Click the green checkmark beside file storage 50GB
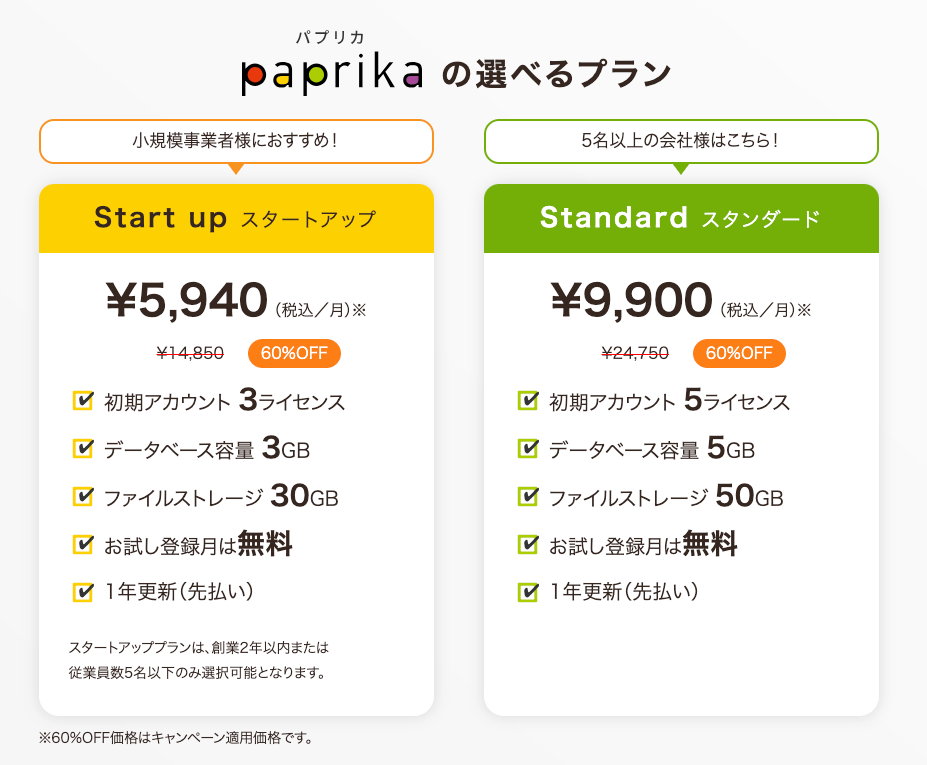Viewport: 927px width, 765px height. point(528,496)
